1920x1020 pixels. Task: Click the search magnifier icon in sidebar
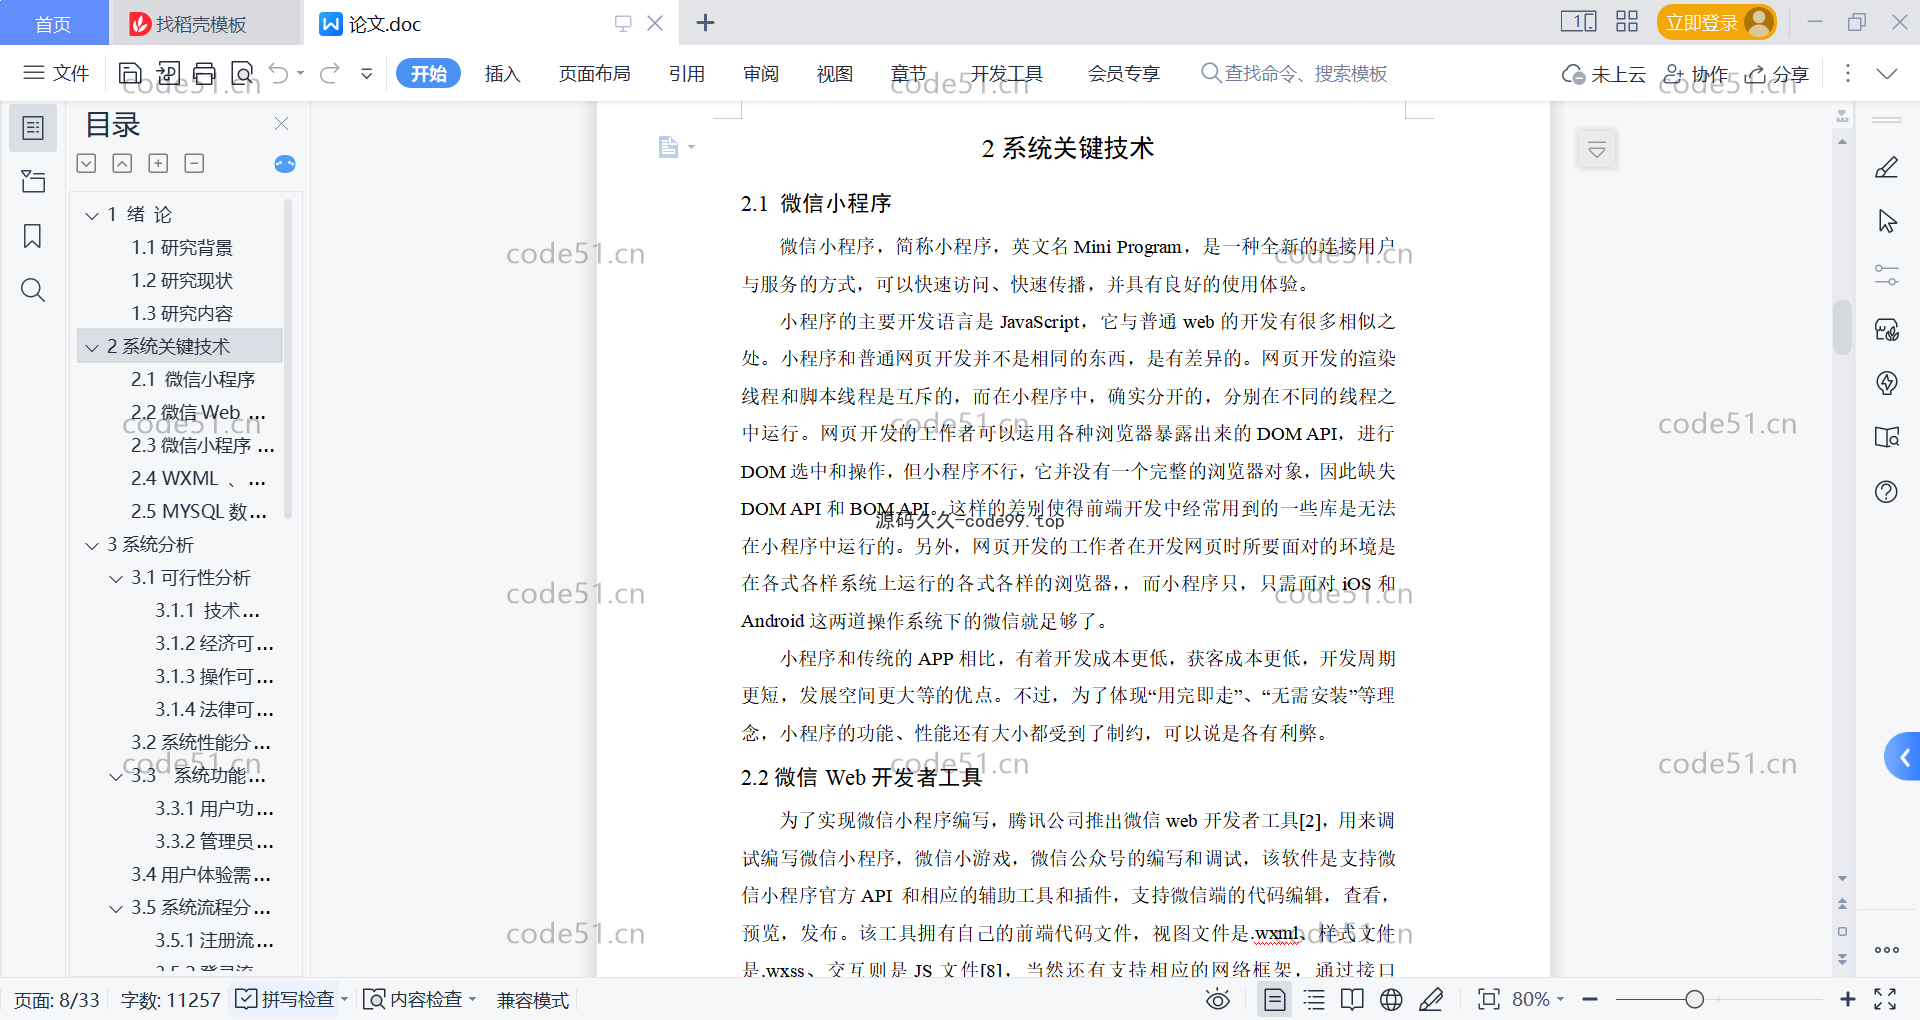tap(33, 290)
